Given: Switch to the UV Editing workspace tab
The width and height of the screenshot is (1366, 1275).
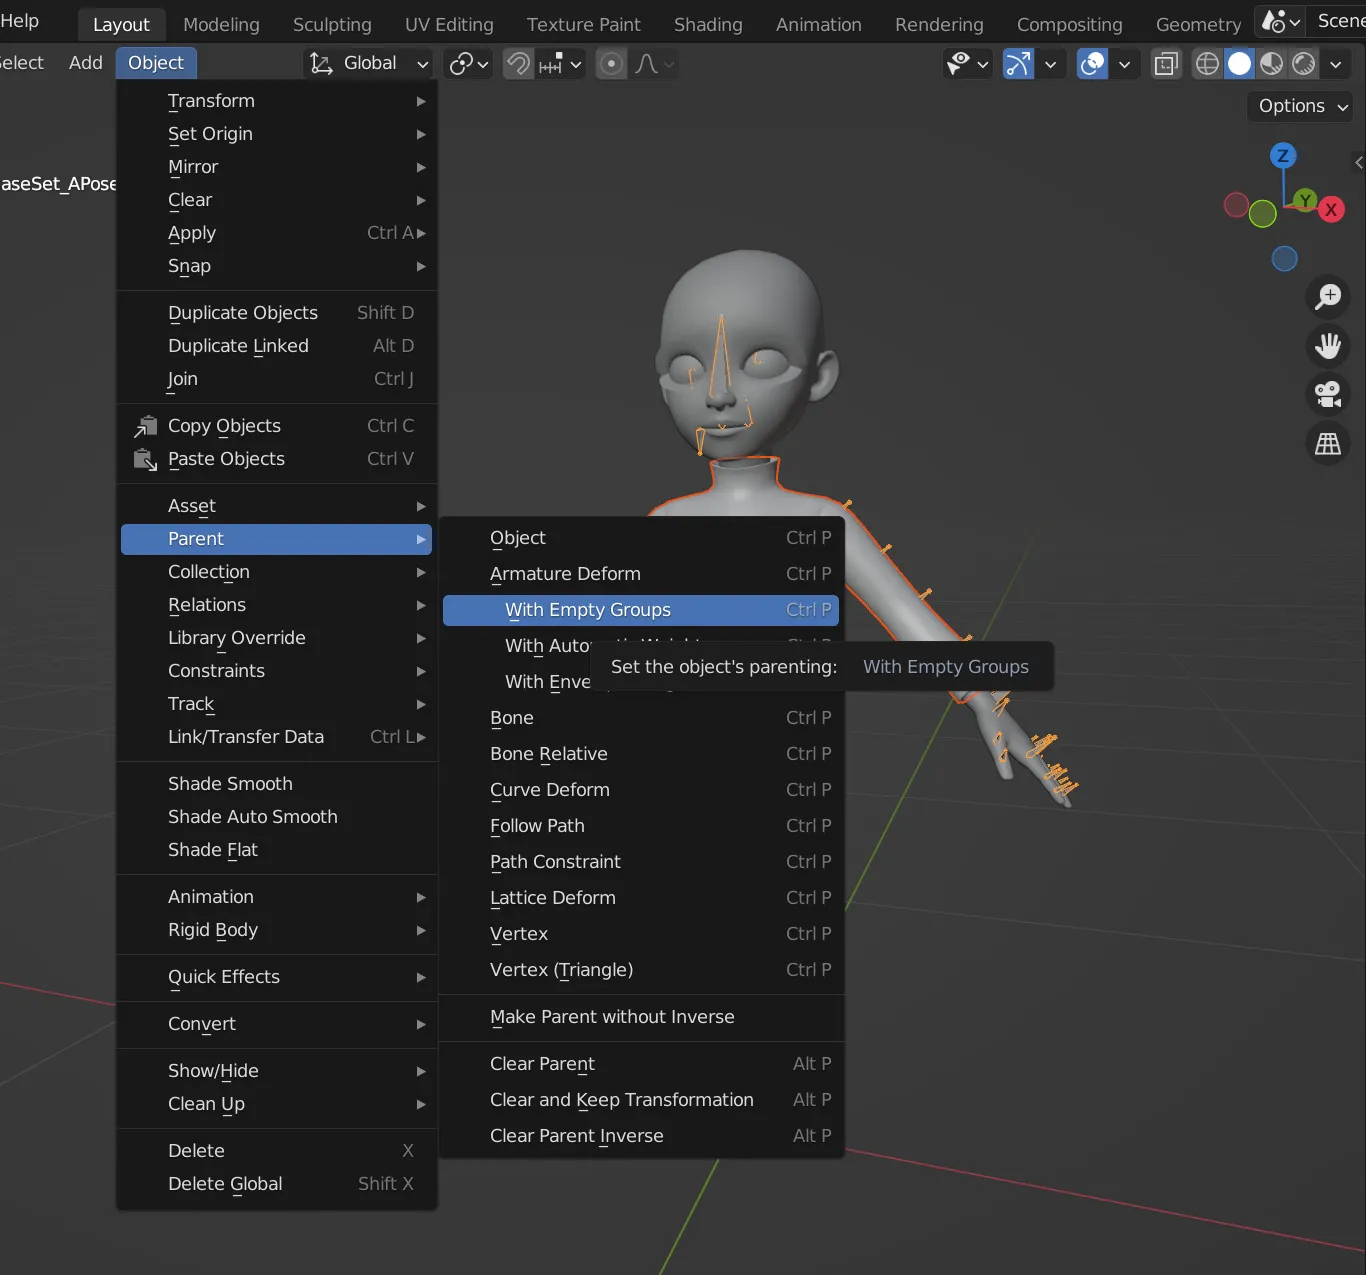Looking at the screenshot, I should (449, 24).
